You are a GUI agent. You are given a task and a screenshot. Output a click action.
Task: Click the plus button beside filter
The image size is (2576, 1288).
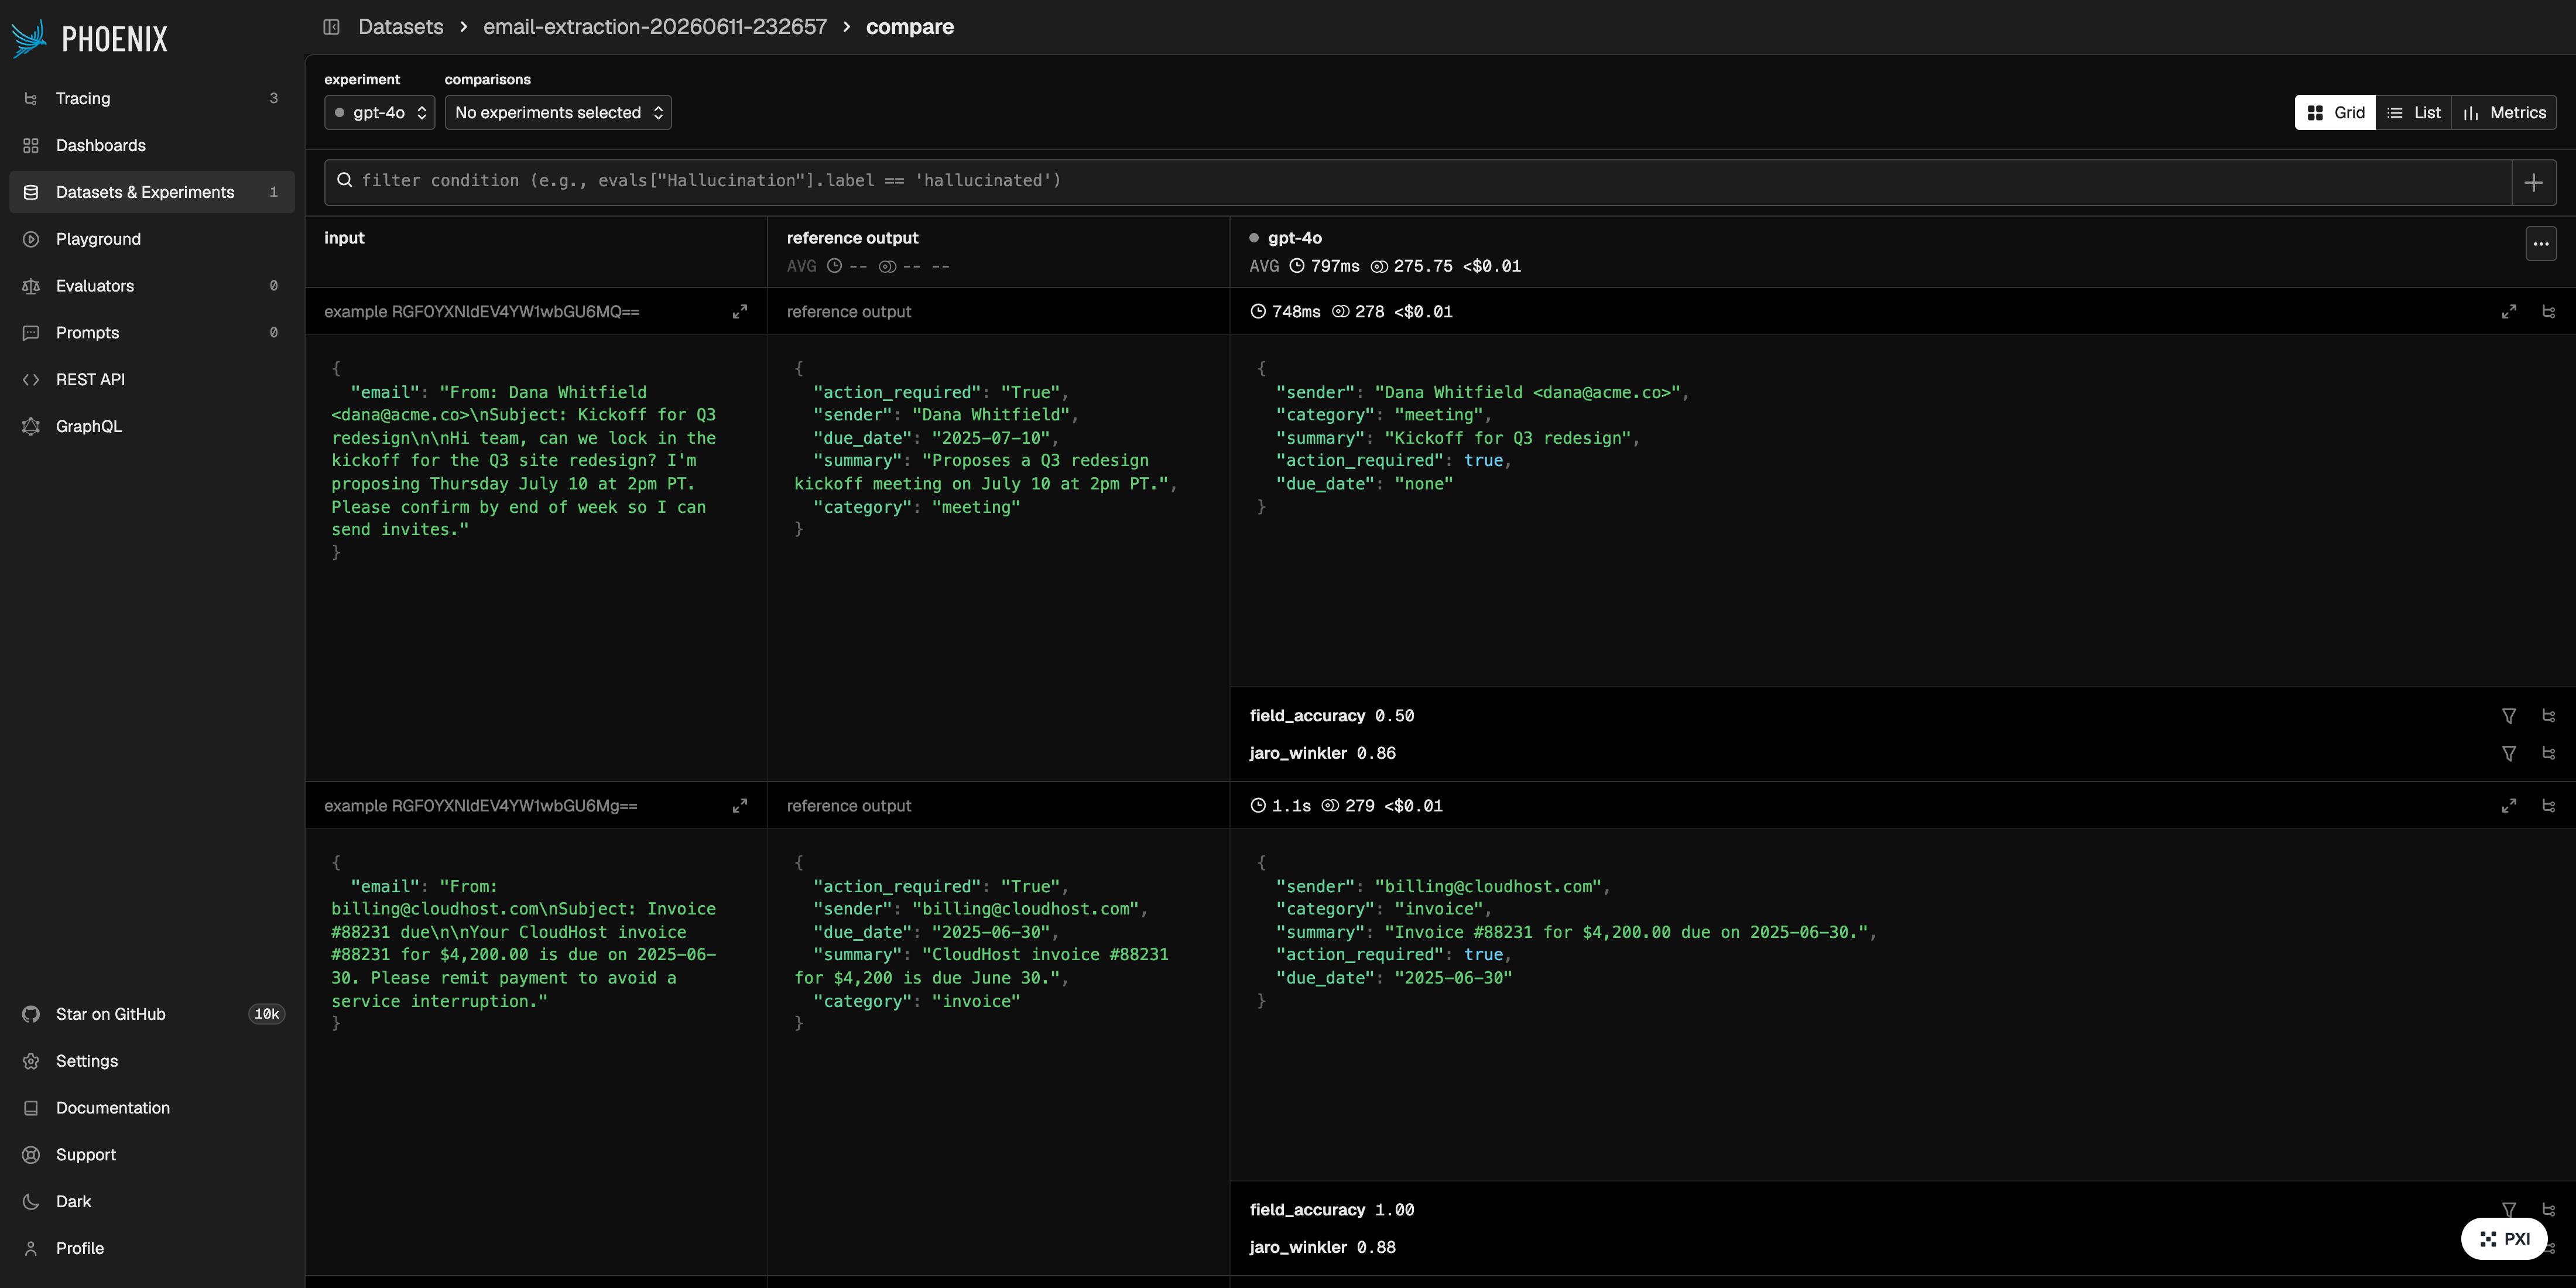pyautogui.click(x=2534, y=182)
